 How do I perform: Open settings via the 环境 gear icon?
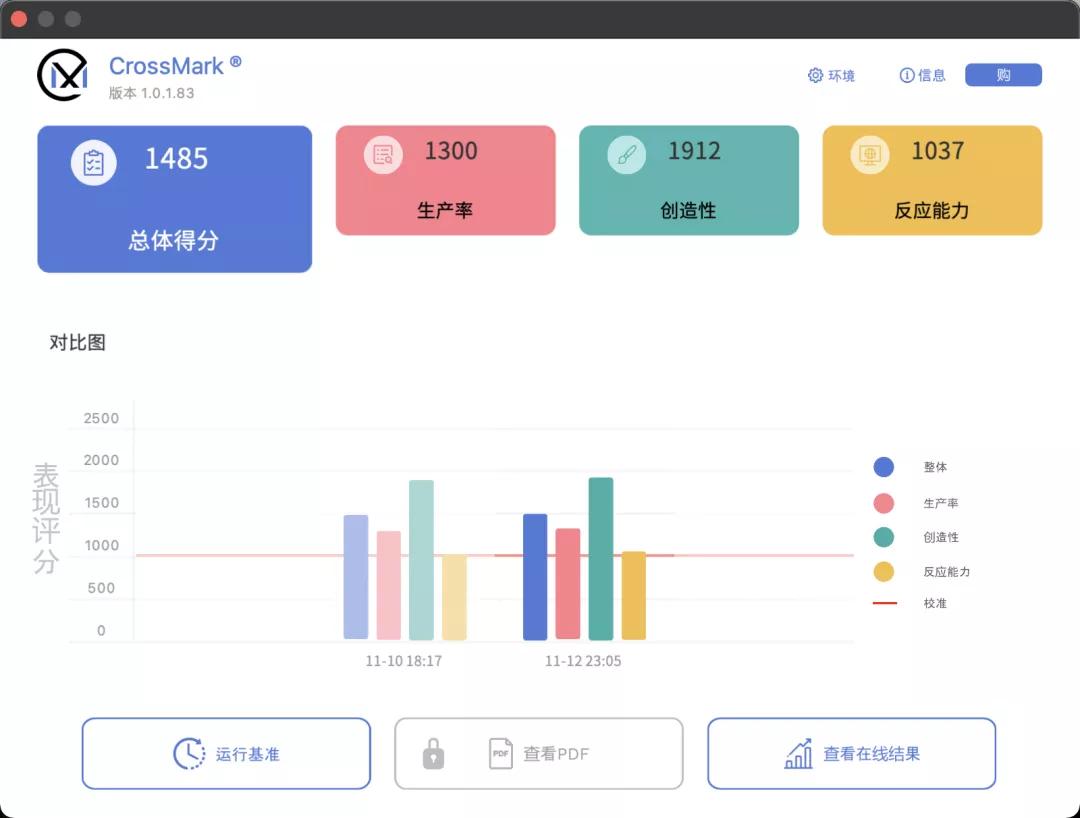(x=816, y=75)
